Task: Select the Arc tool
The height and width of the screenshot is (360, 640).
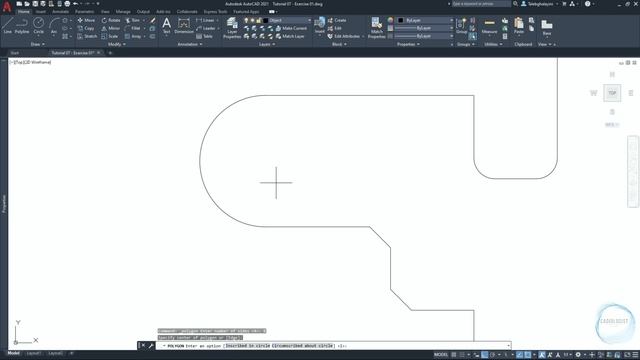Action: tap(54, 26)
